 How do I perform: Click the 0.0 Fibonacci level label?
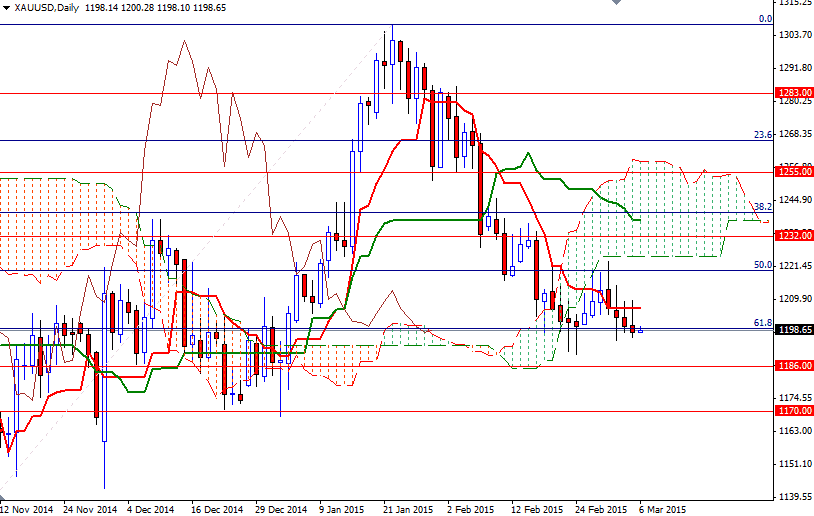tap(765, 19)
